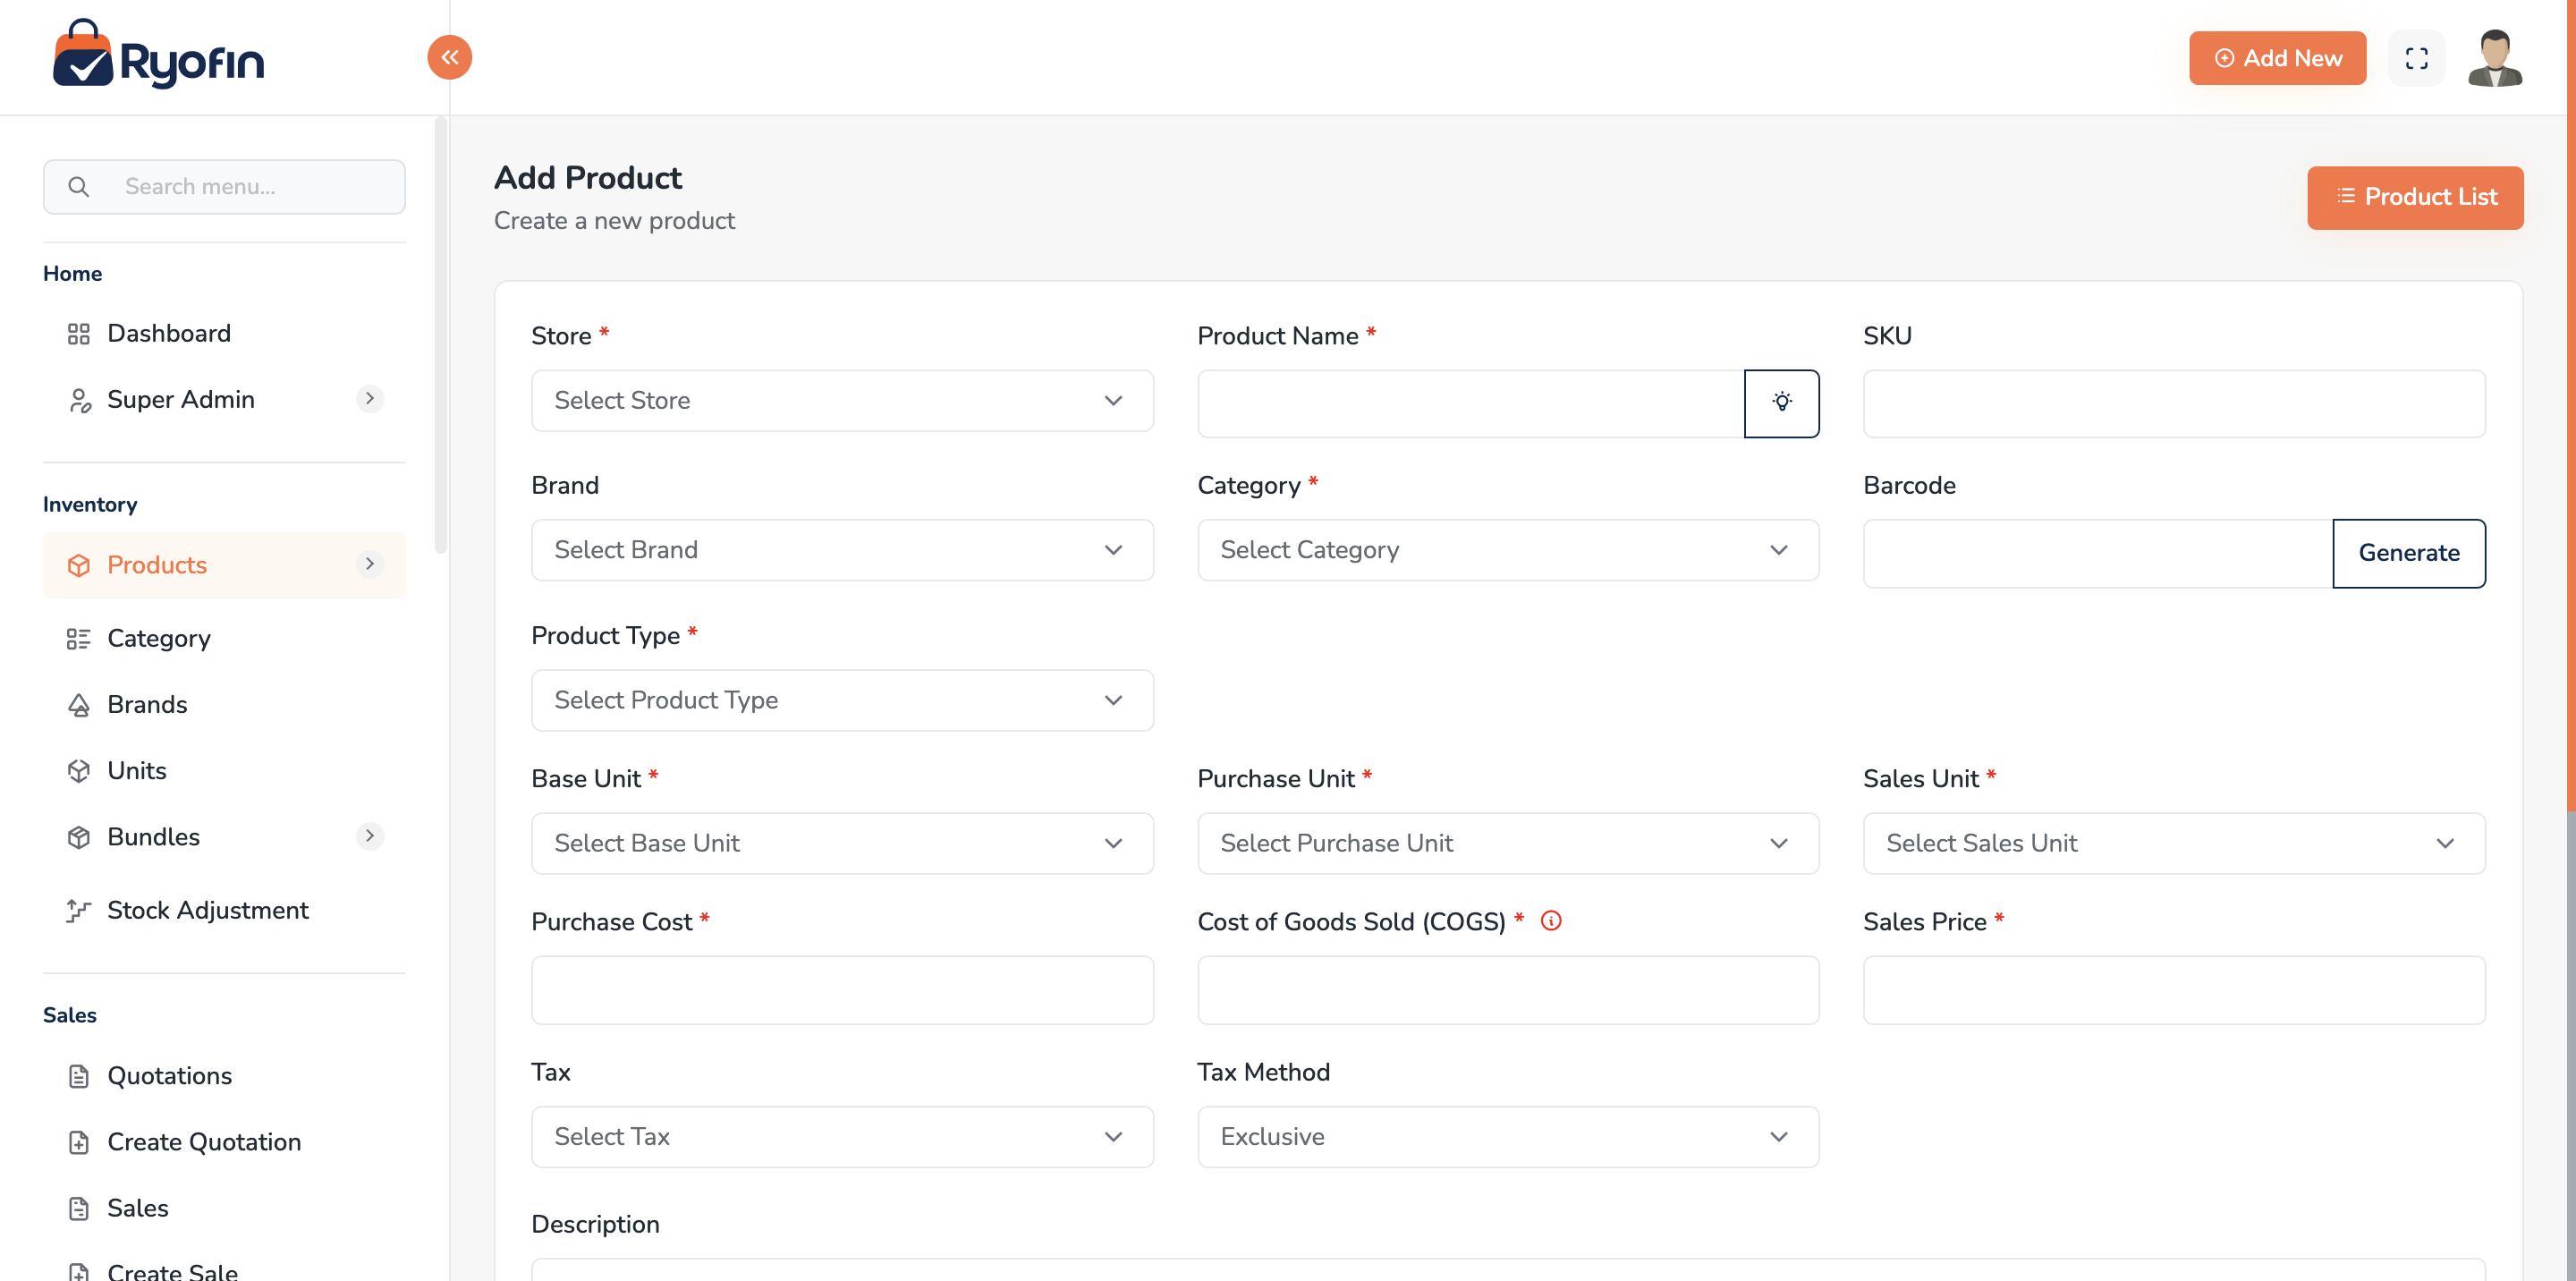Generate a barcode with the Generate button

[x=2408, y=553]
